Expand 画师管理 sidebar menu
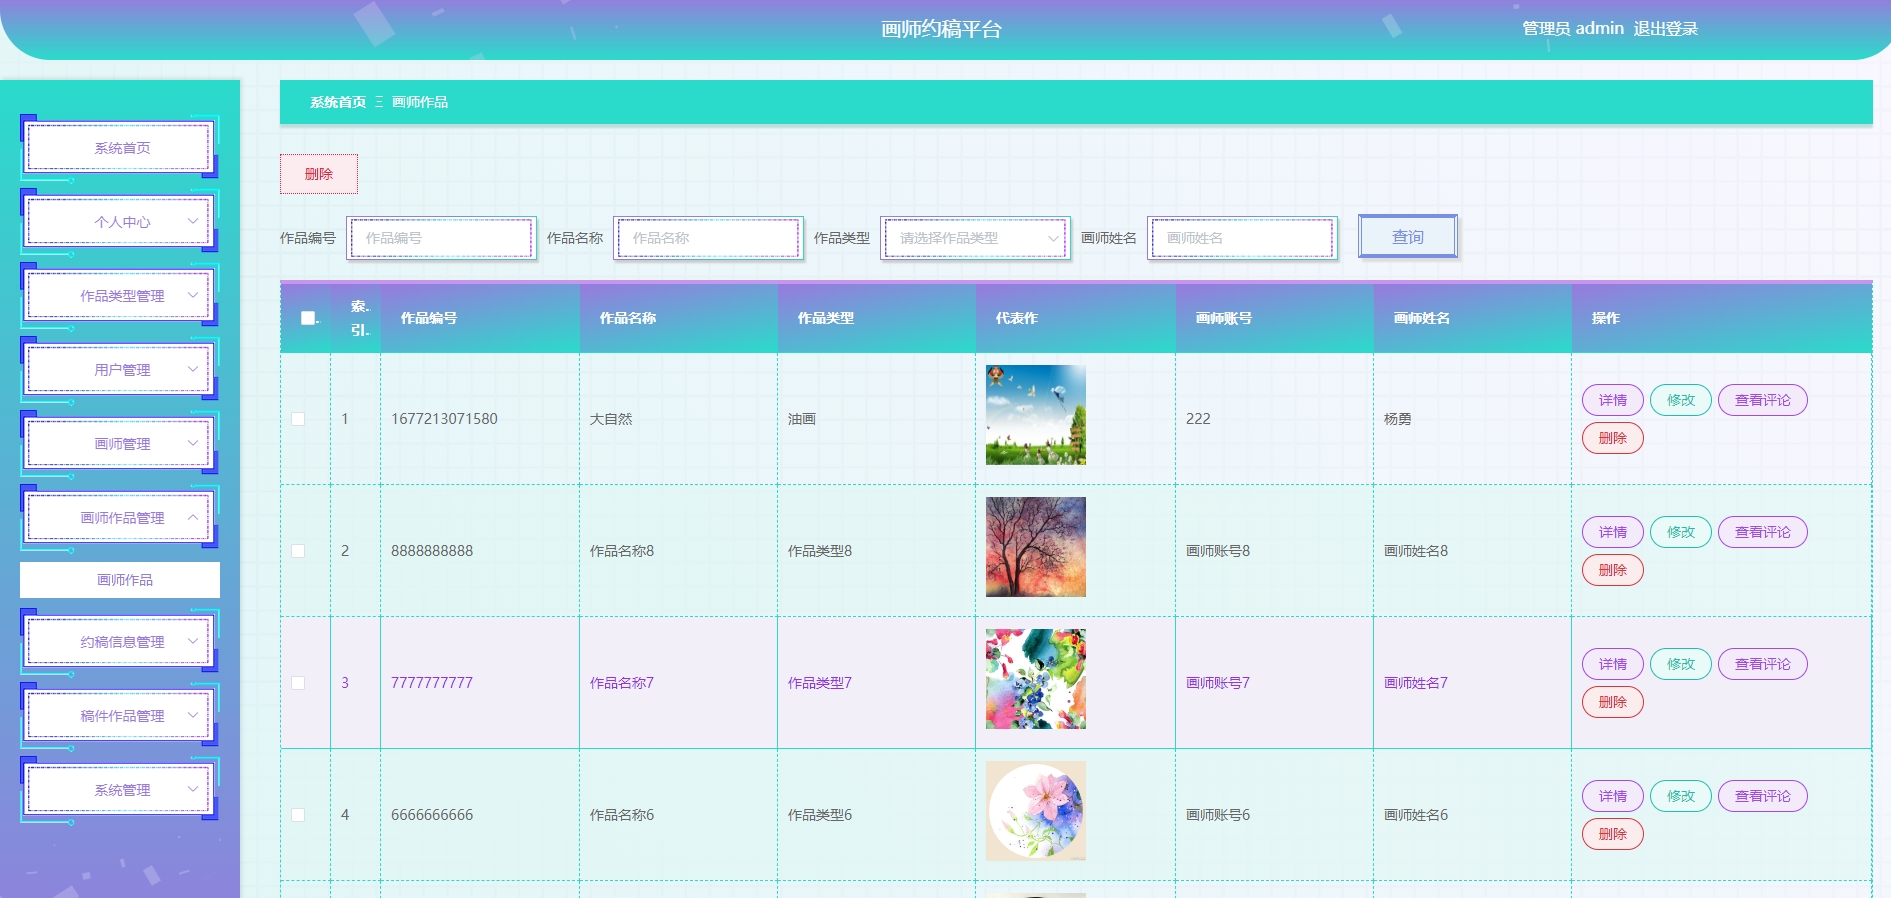The image size is (1891, 898). point(120,444)
